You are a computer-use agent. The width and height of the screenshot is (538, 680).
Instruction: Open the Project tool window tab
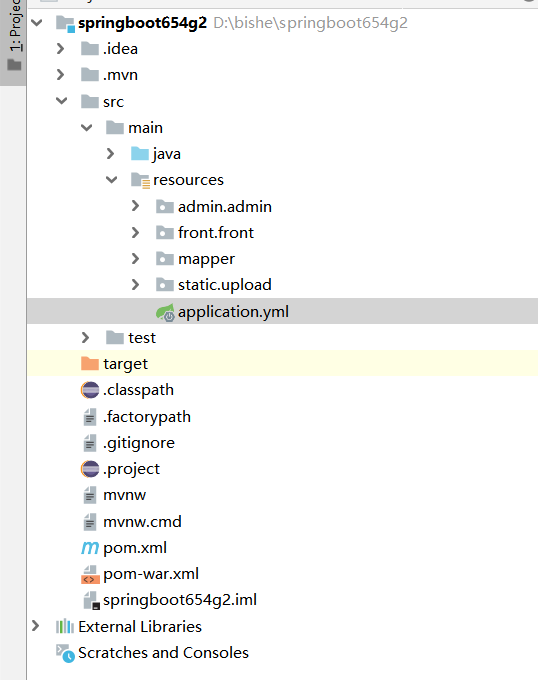pyautogui.click(x=13, y=36)
